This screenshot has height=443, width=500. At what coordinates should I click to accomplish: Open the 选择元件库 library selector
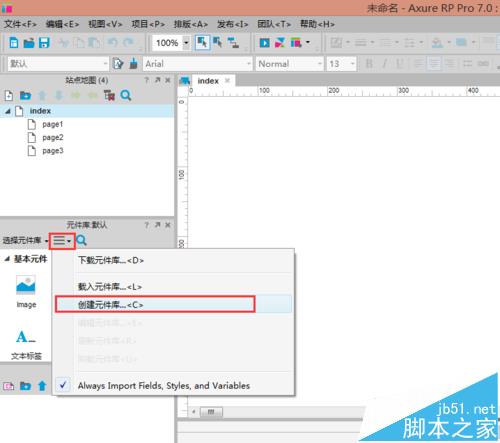click(25, 240)
